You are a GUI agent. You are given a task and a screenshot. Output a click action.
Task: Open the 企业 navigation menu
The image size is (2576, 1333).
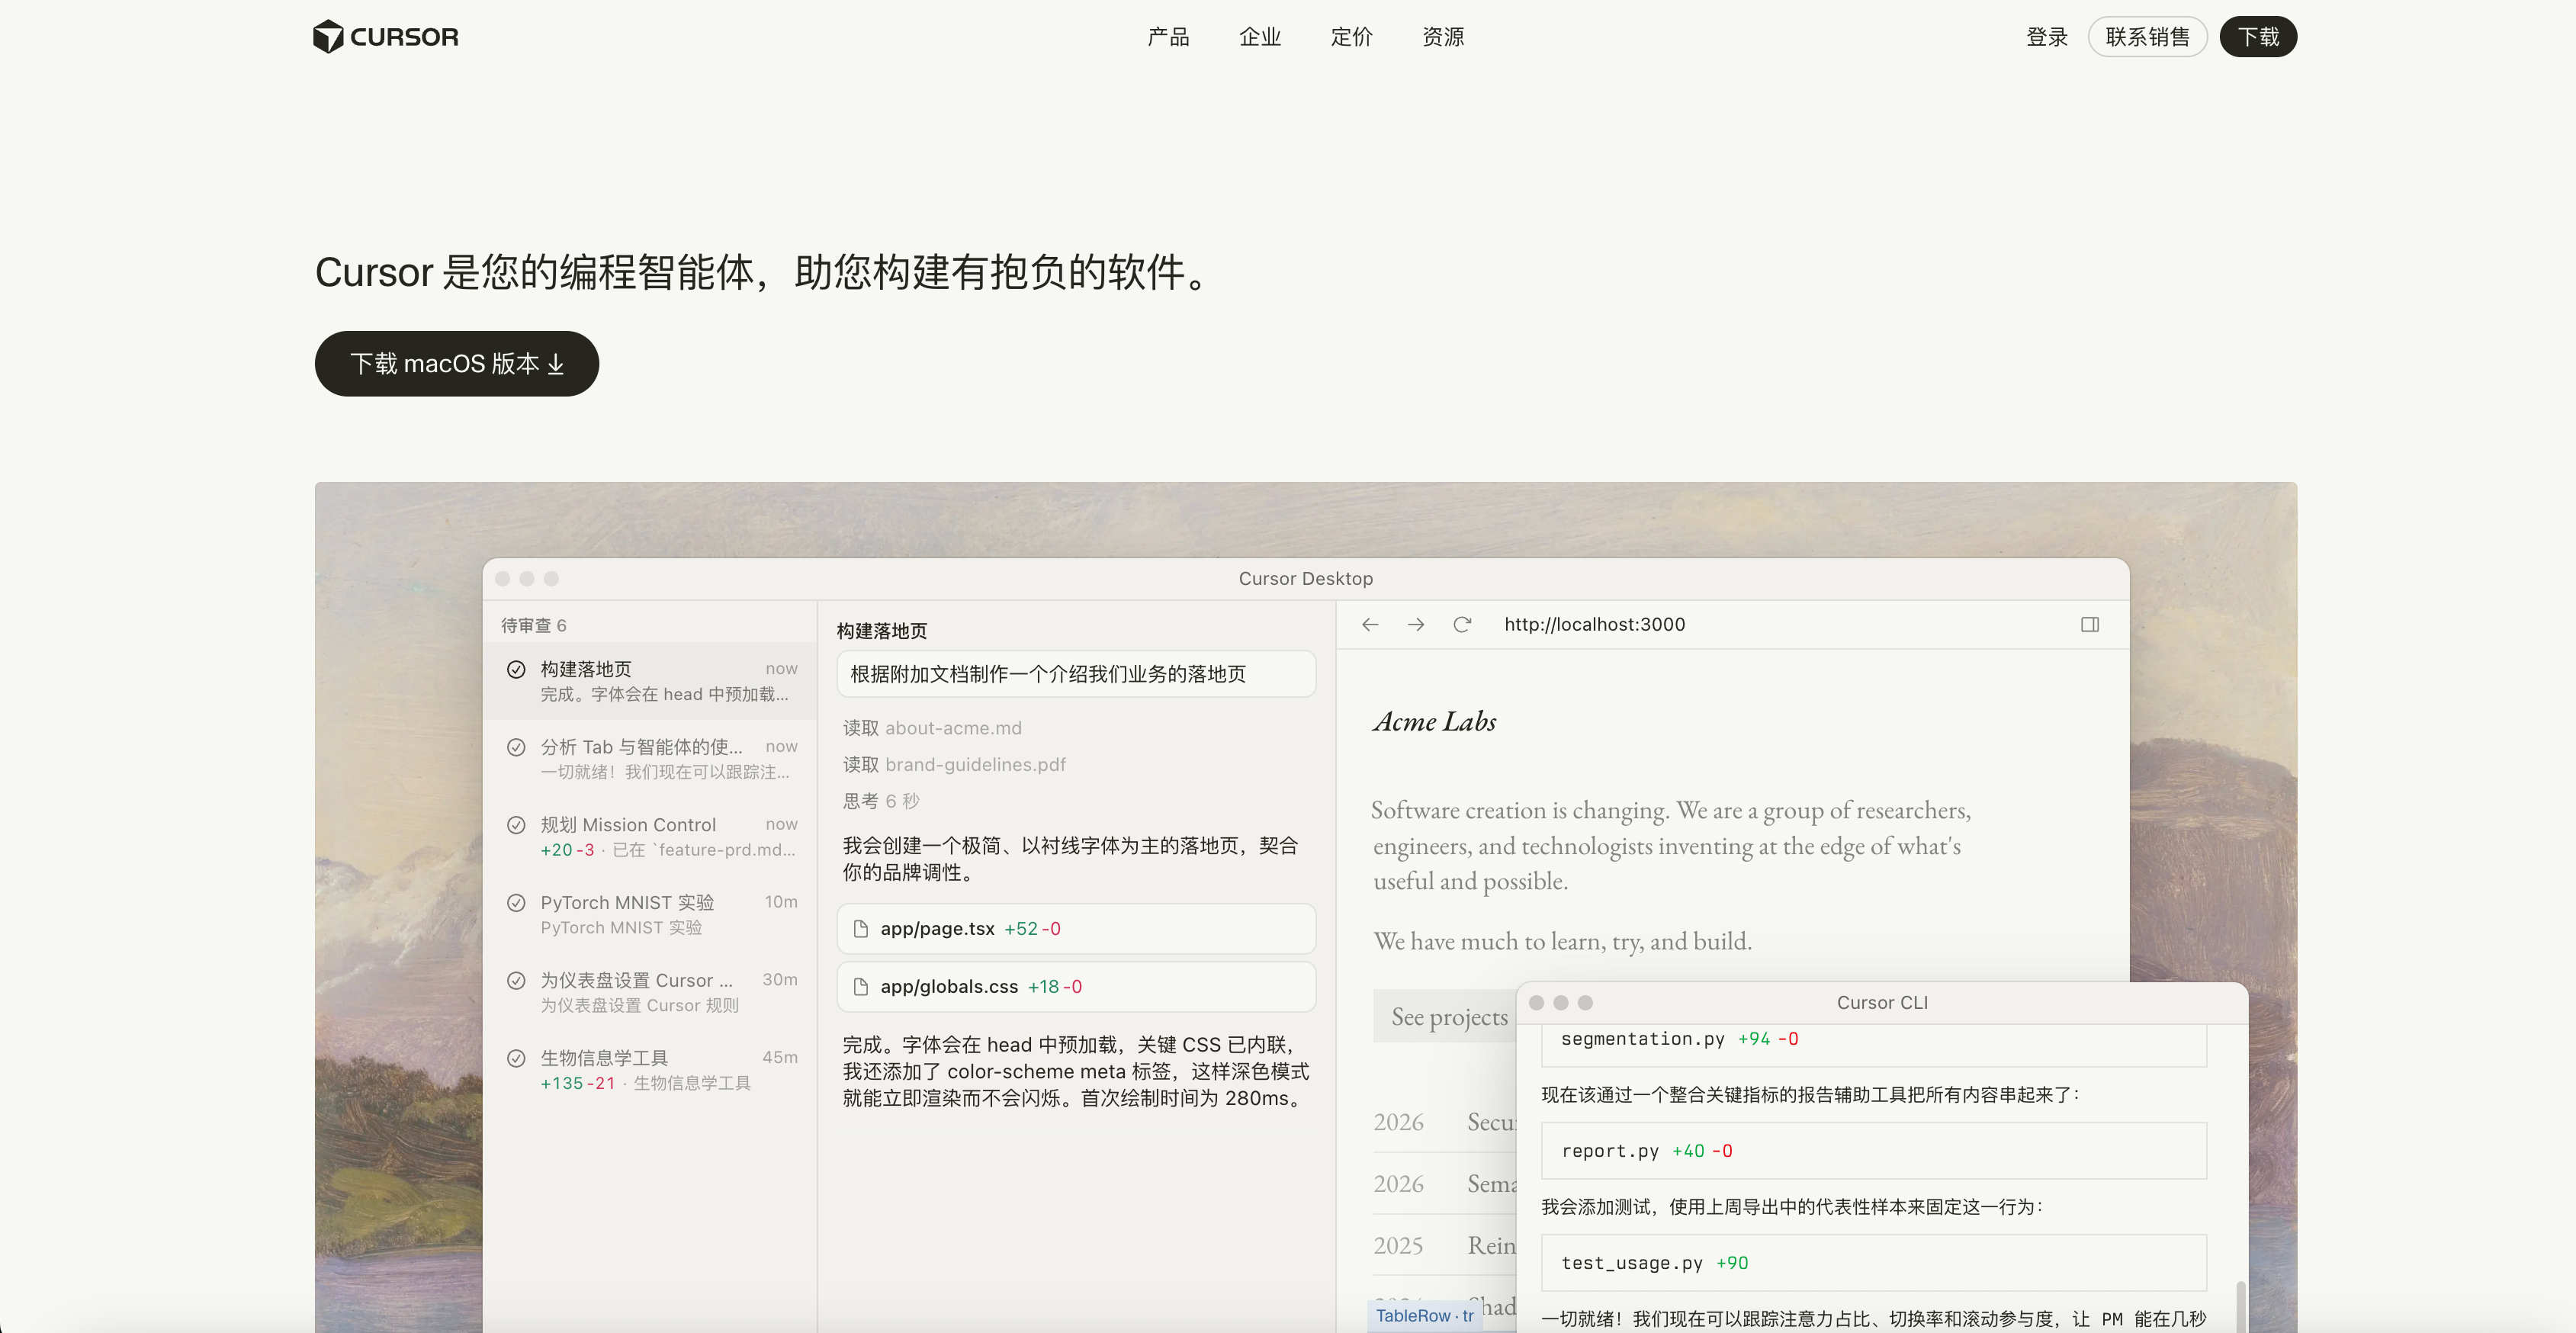1260,37
